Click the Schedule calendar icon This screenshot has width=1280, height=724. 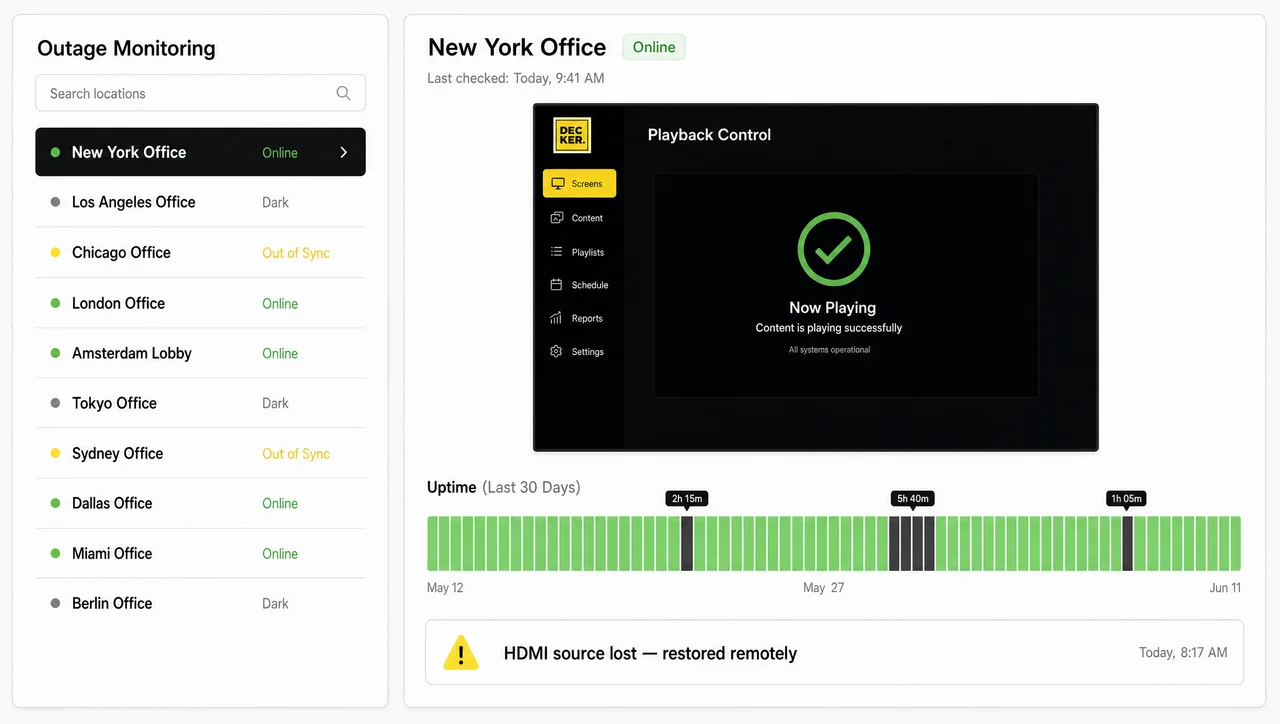557,285
